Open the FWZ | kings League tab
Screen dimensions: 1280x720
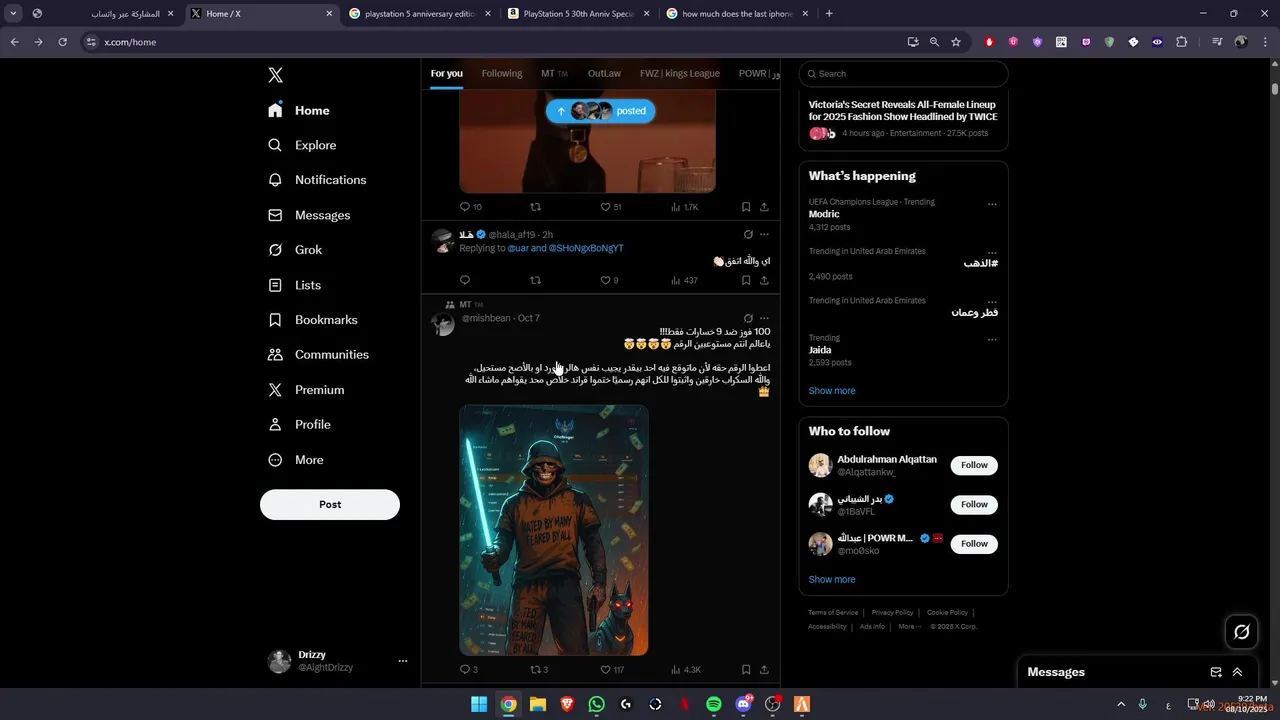tap(680, 73)
